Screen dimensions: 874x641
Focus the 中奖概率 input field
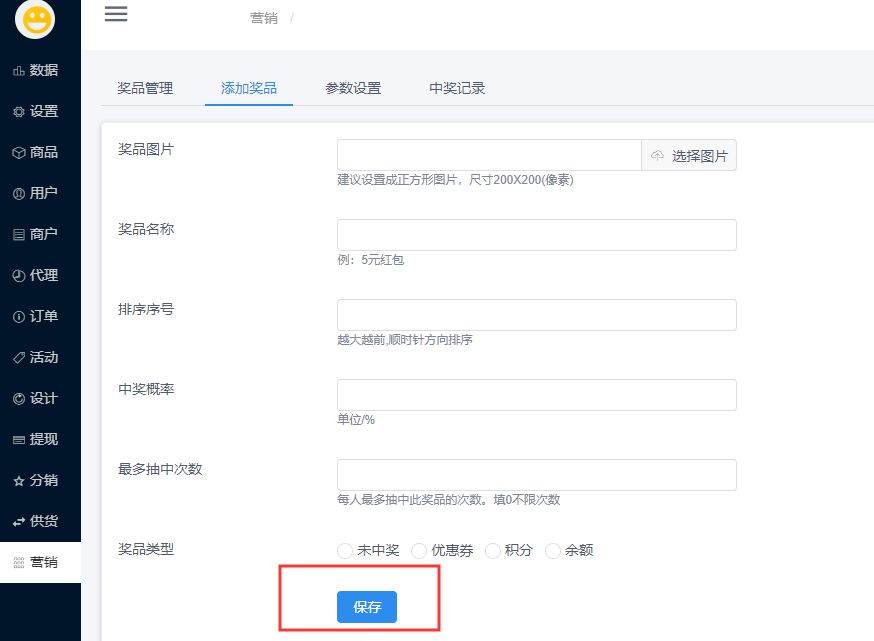[x=537, y=395]
